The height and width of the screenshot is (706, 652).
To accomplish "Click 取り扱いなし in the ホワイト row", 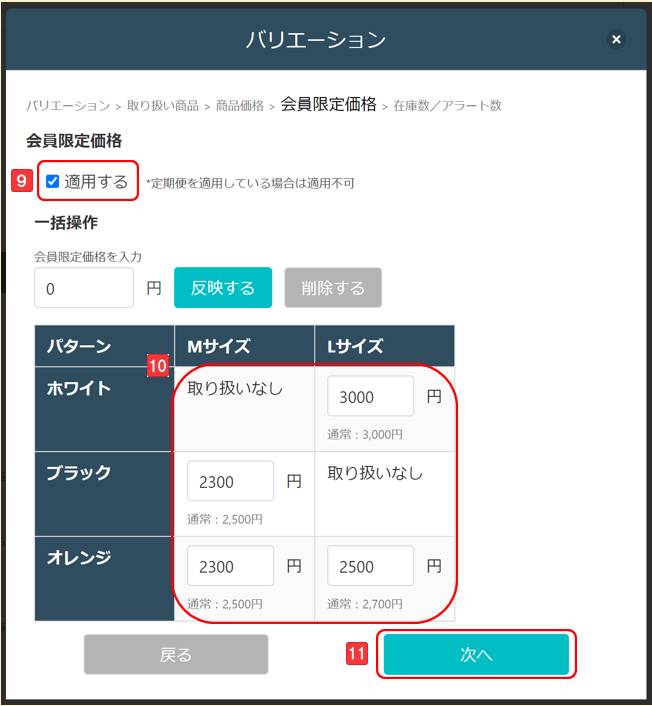I will pyautogui.click(x=235, y=389).
